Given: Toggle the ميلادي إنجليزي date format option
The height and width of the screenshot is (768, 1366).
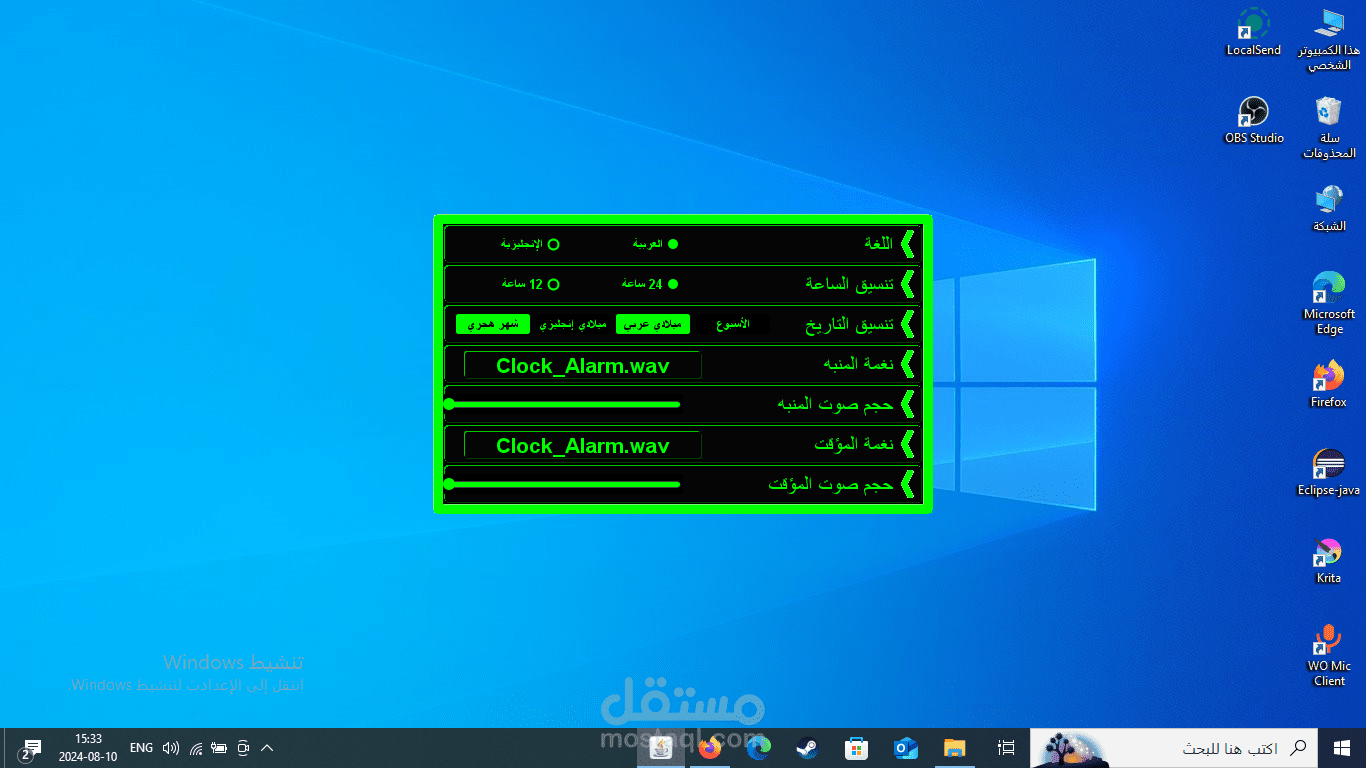Looking at the screenshot, I should click(x=572, y=324).
